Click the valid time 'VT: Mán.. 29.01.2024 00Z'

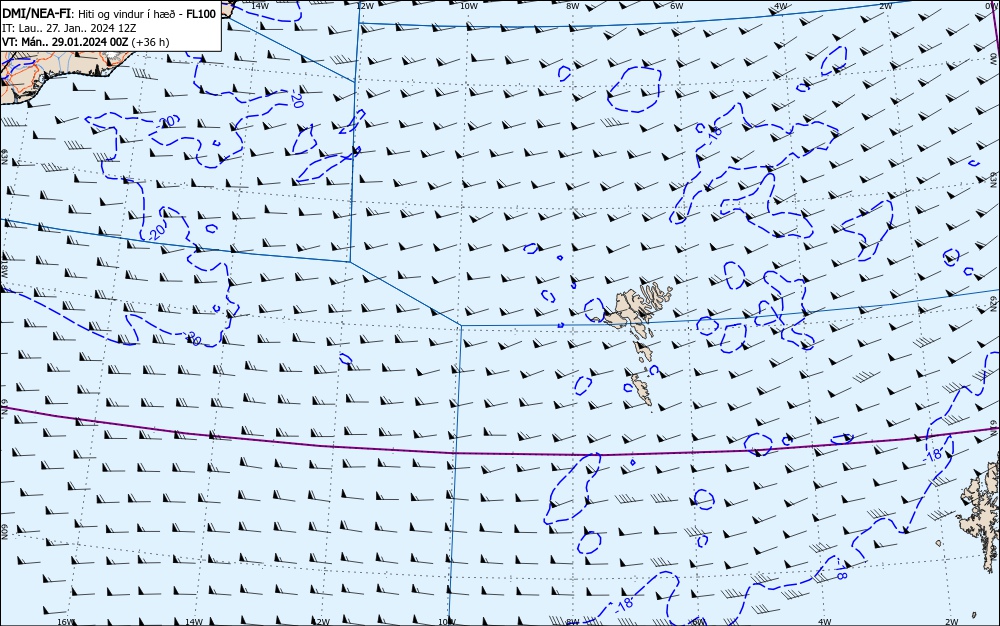[65, 42]
